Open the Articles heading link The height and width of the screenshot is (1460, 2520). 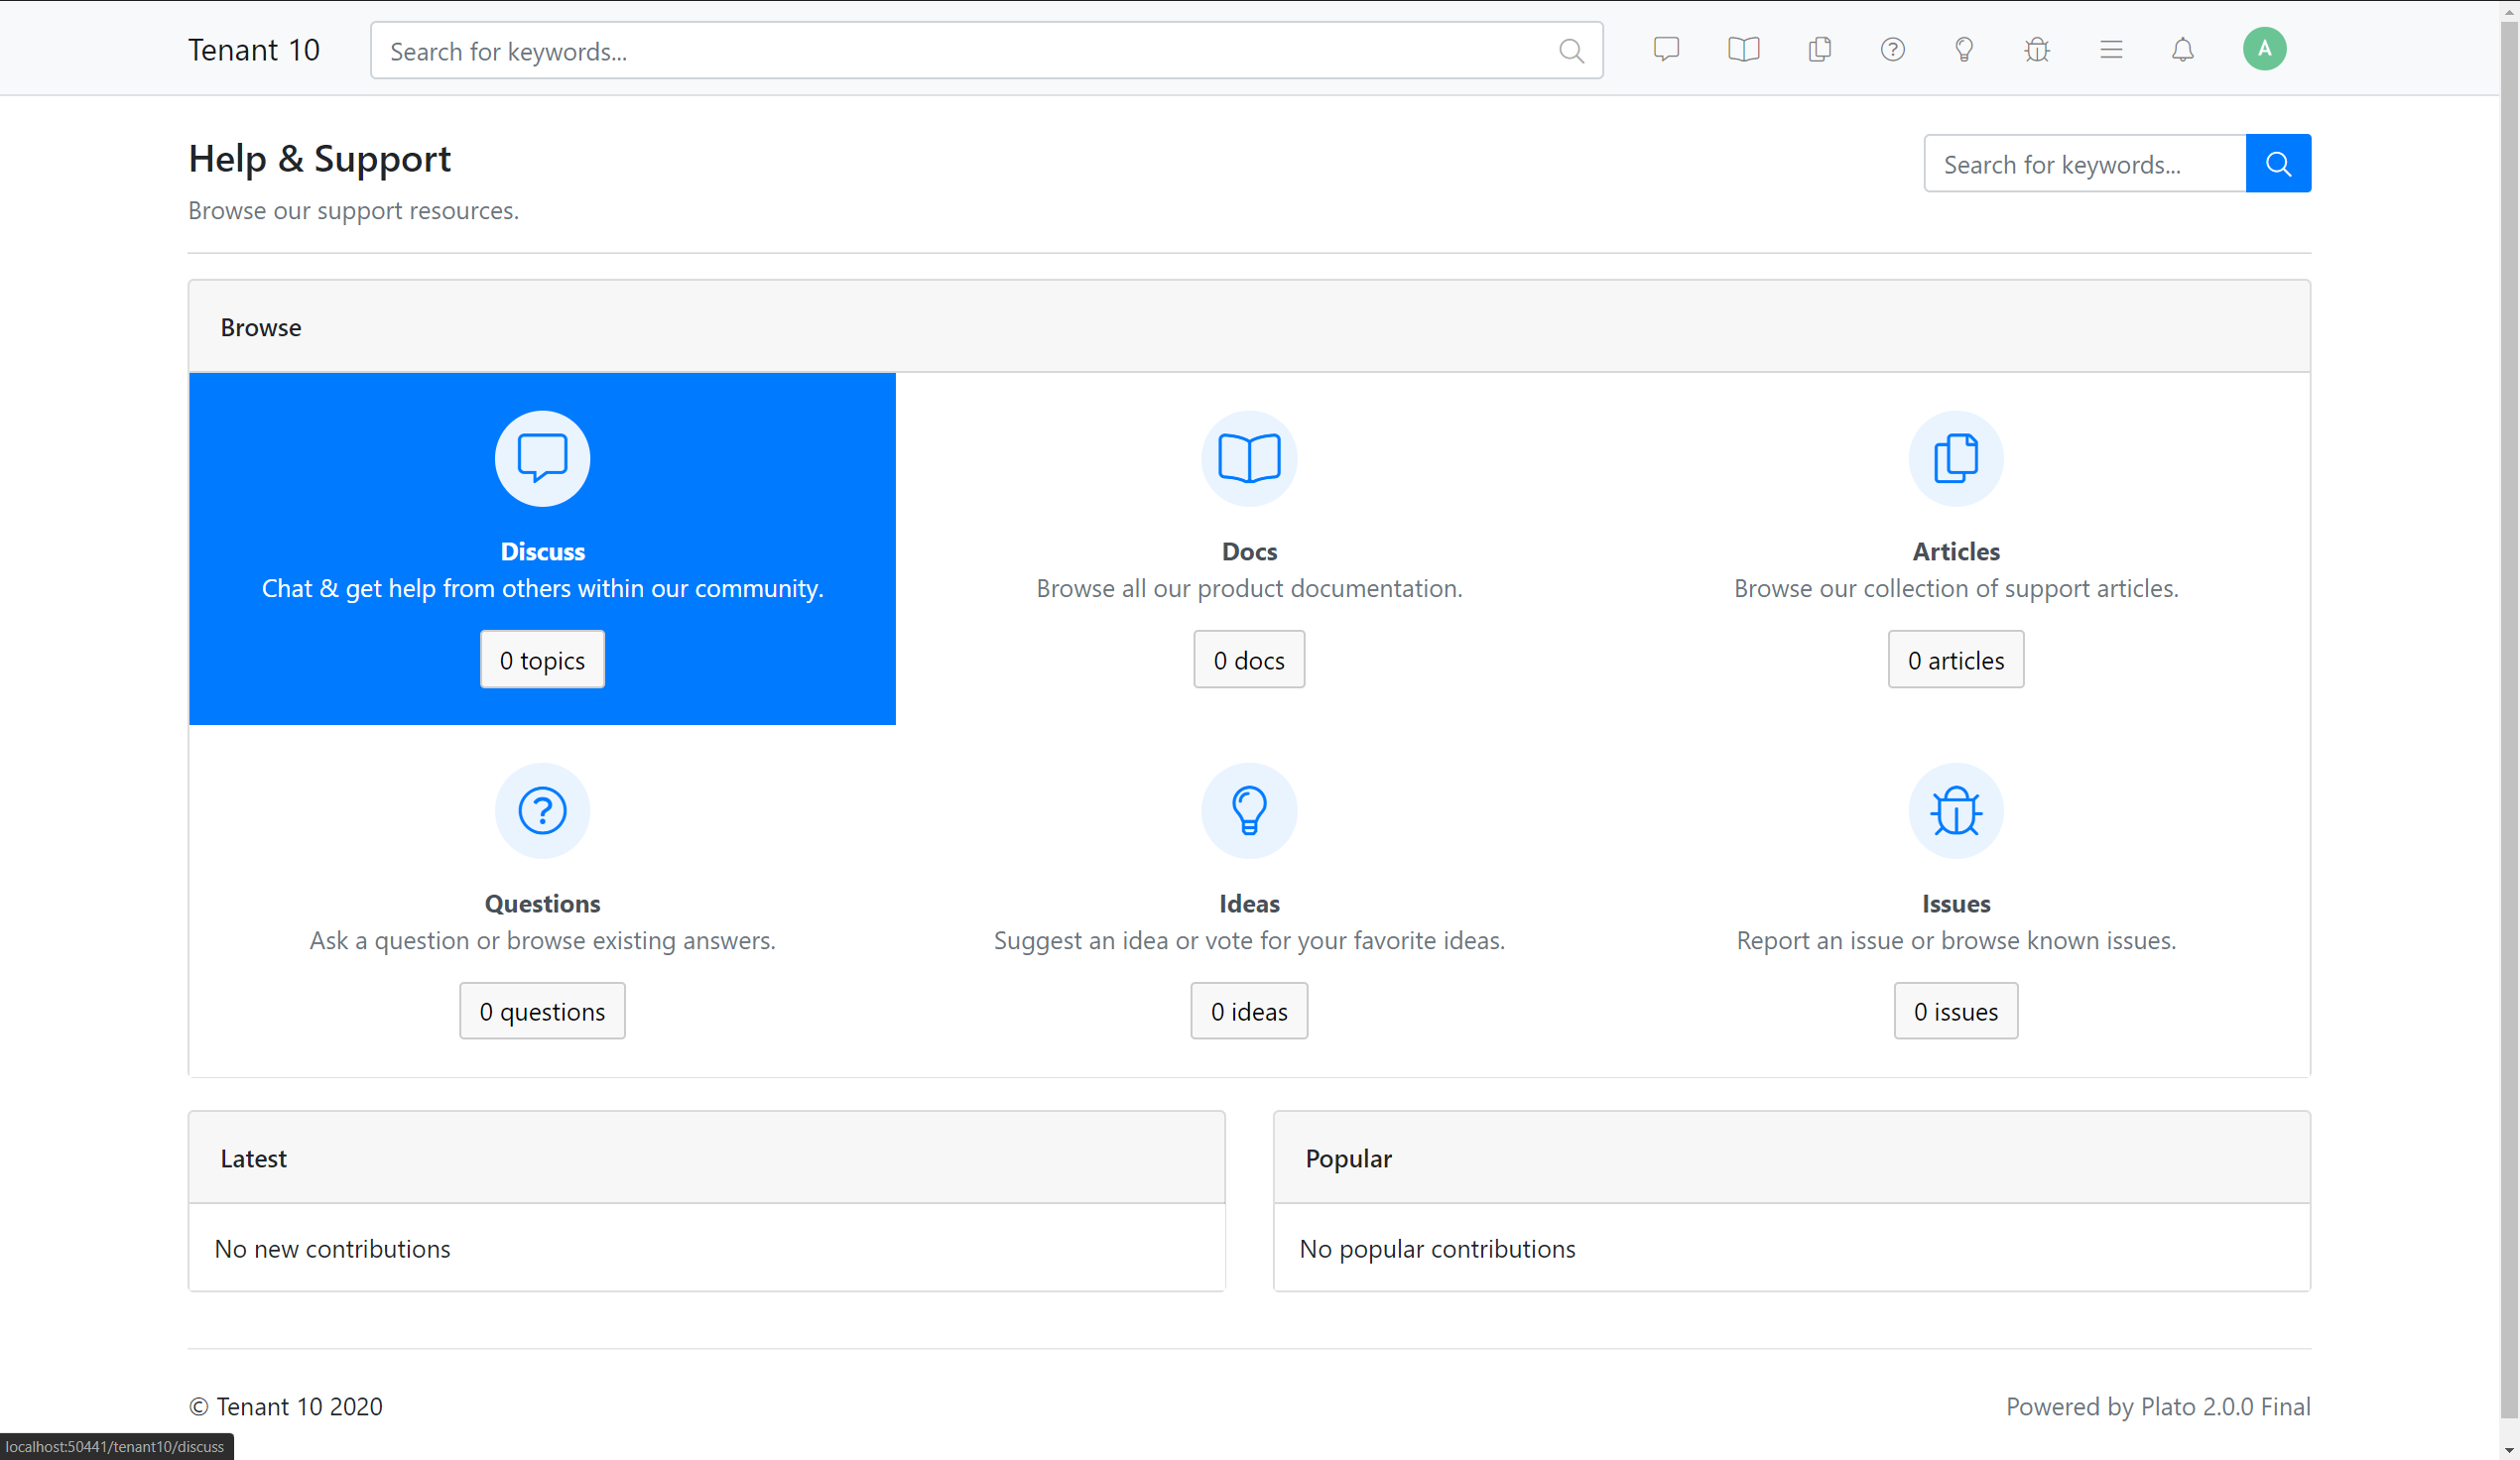point(1956,552)
